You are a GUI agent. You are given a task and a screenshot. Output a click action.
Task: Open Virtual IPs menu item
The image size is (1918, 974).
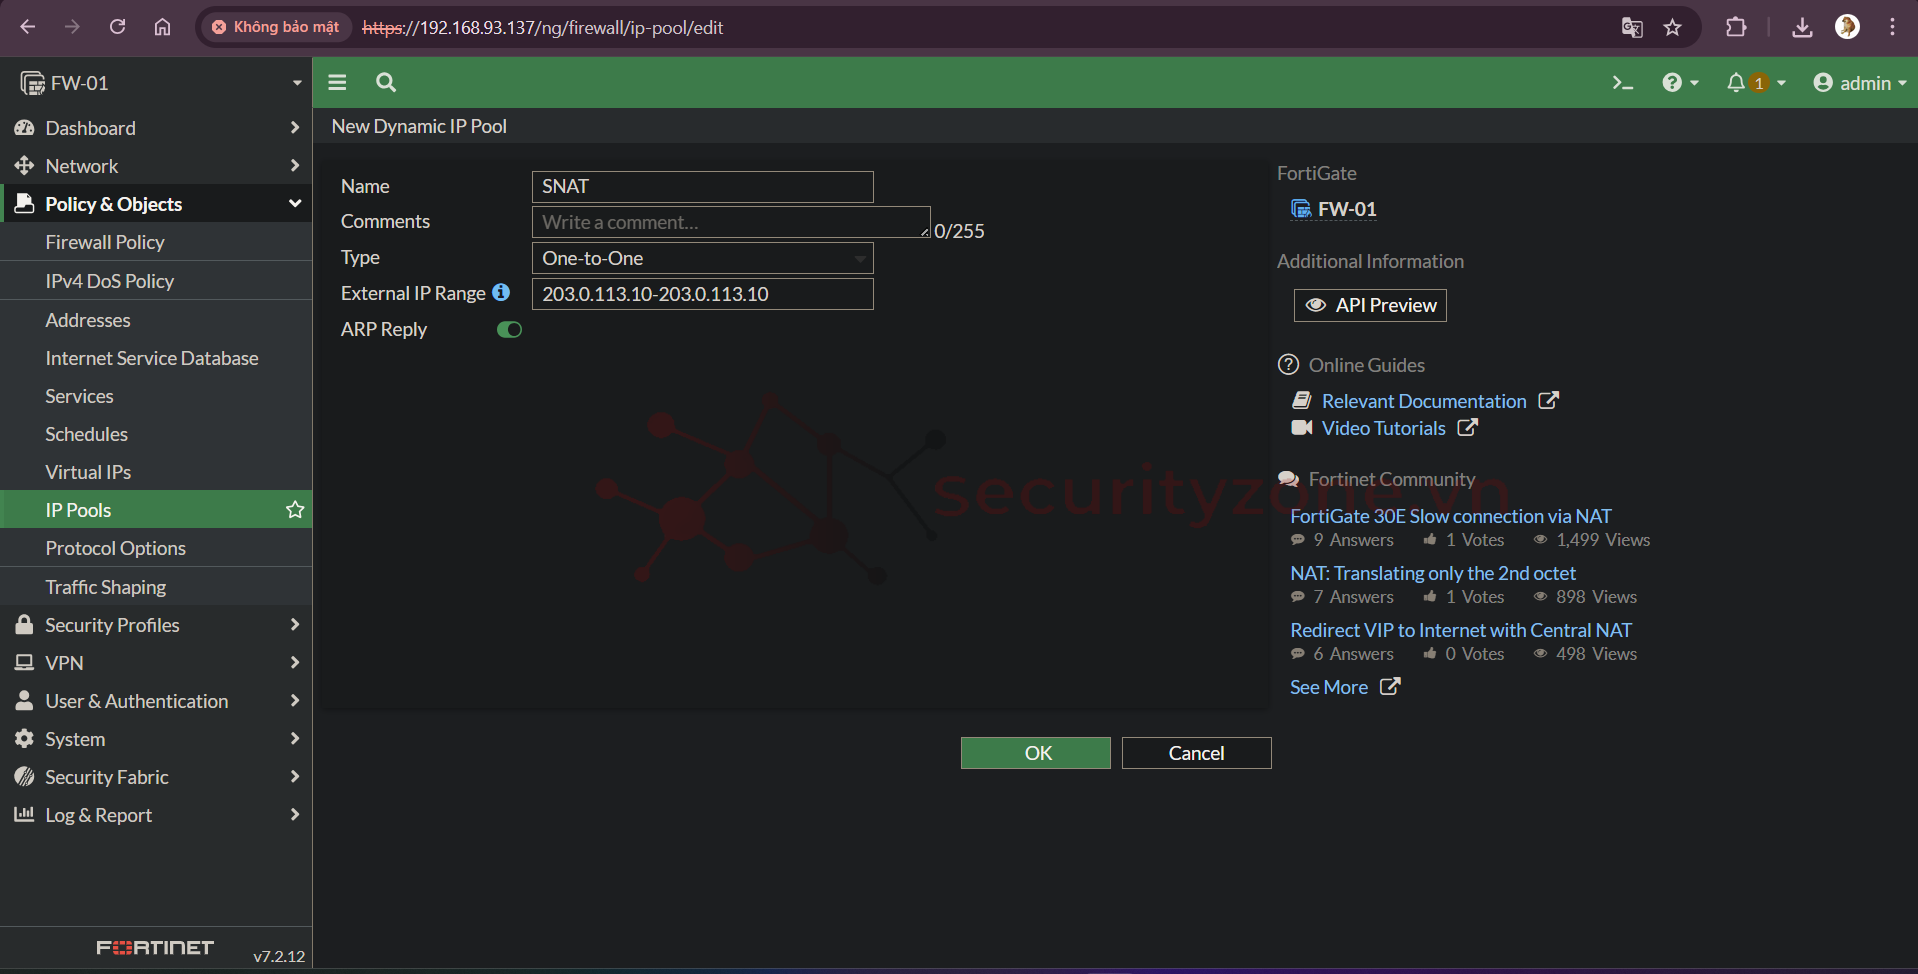[x=88, y=472]
